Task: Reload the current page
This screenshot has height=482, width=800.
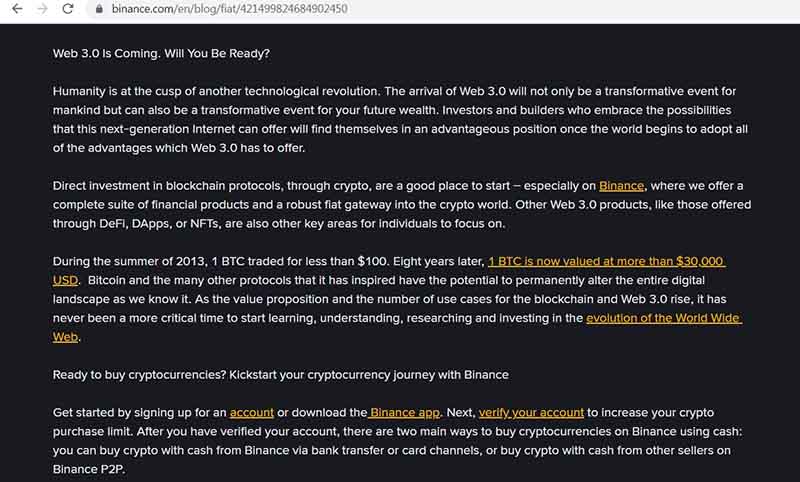Action: click(68, 9)
